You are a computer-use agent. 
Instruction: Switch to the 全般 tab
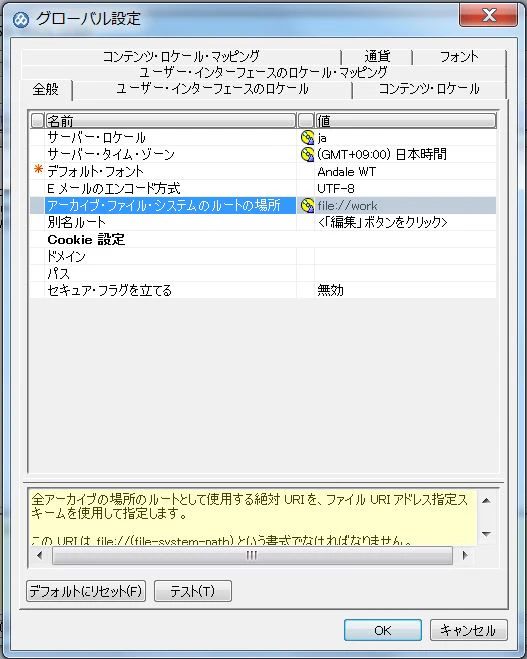tap(46, 89)
